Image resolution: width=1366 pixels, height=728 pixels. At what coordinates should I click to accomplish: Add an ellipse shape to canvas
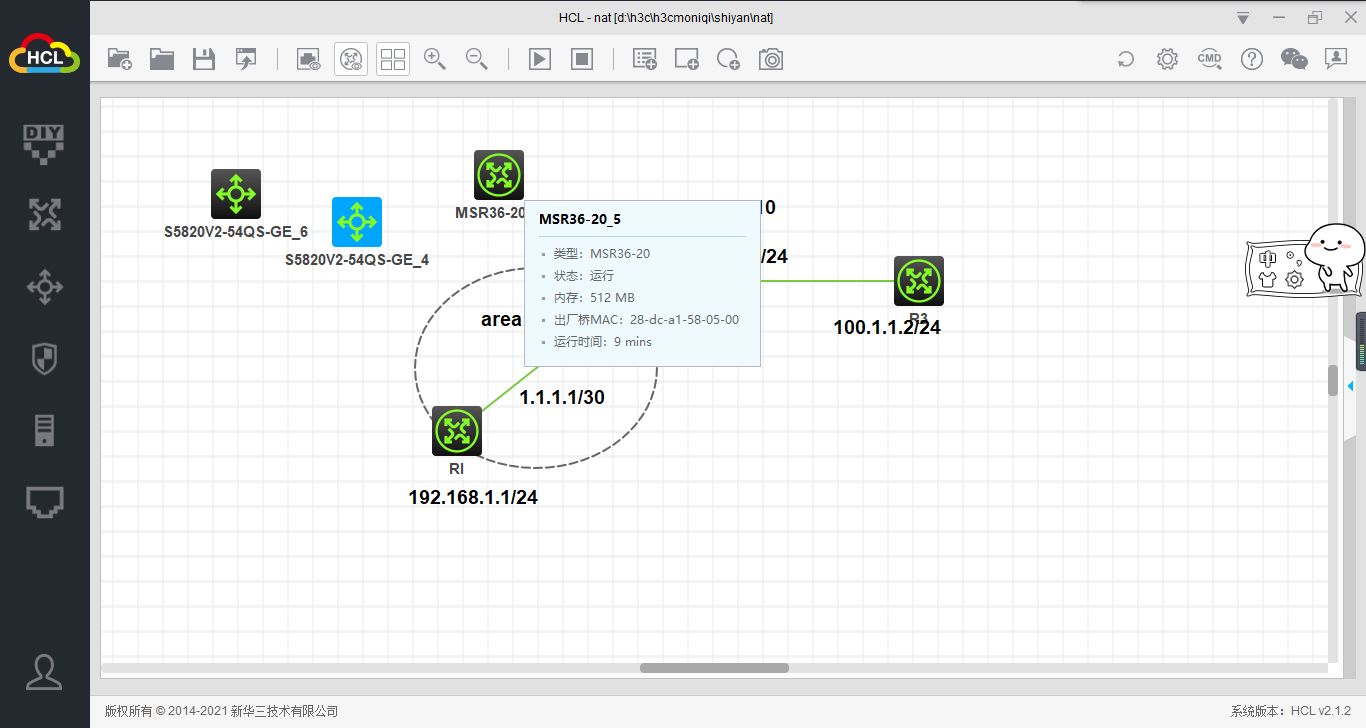coord(729,59)
